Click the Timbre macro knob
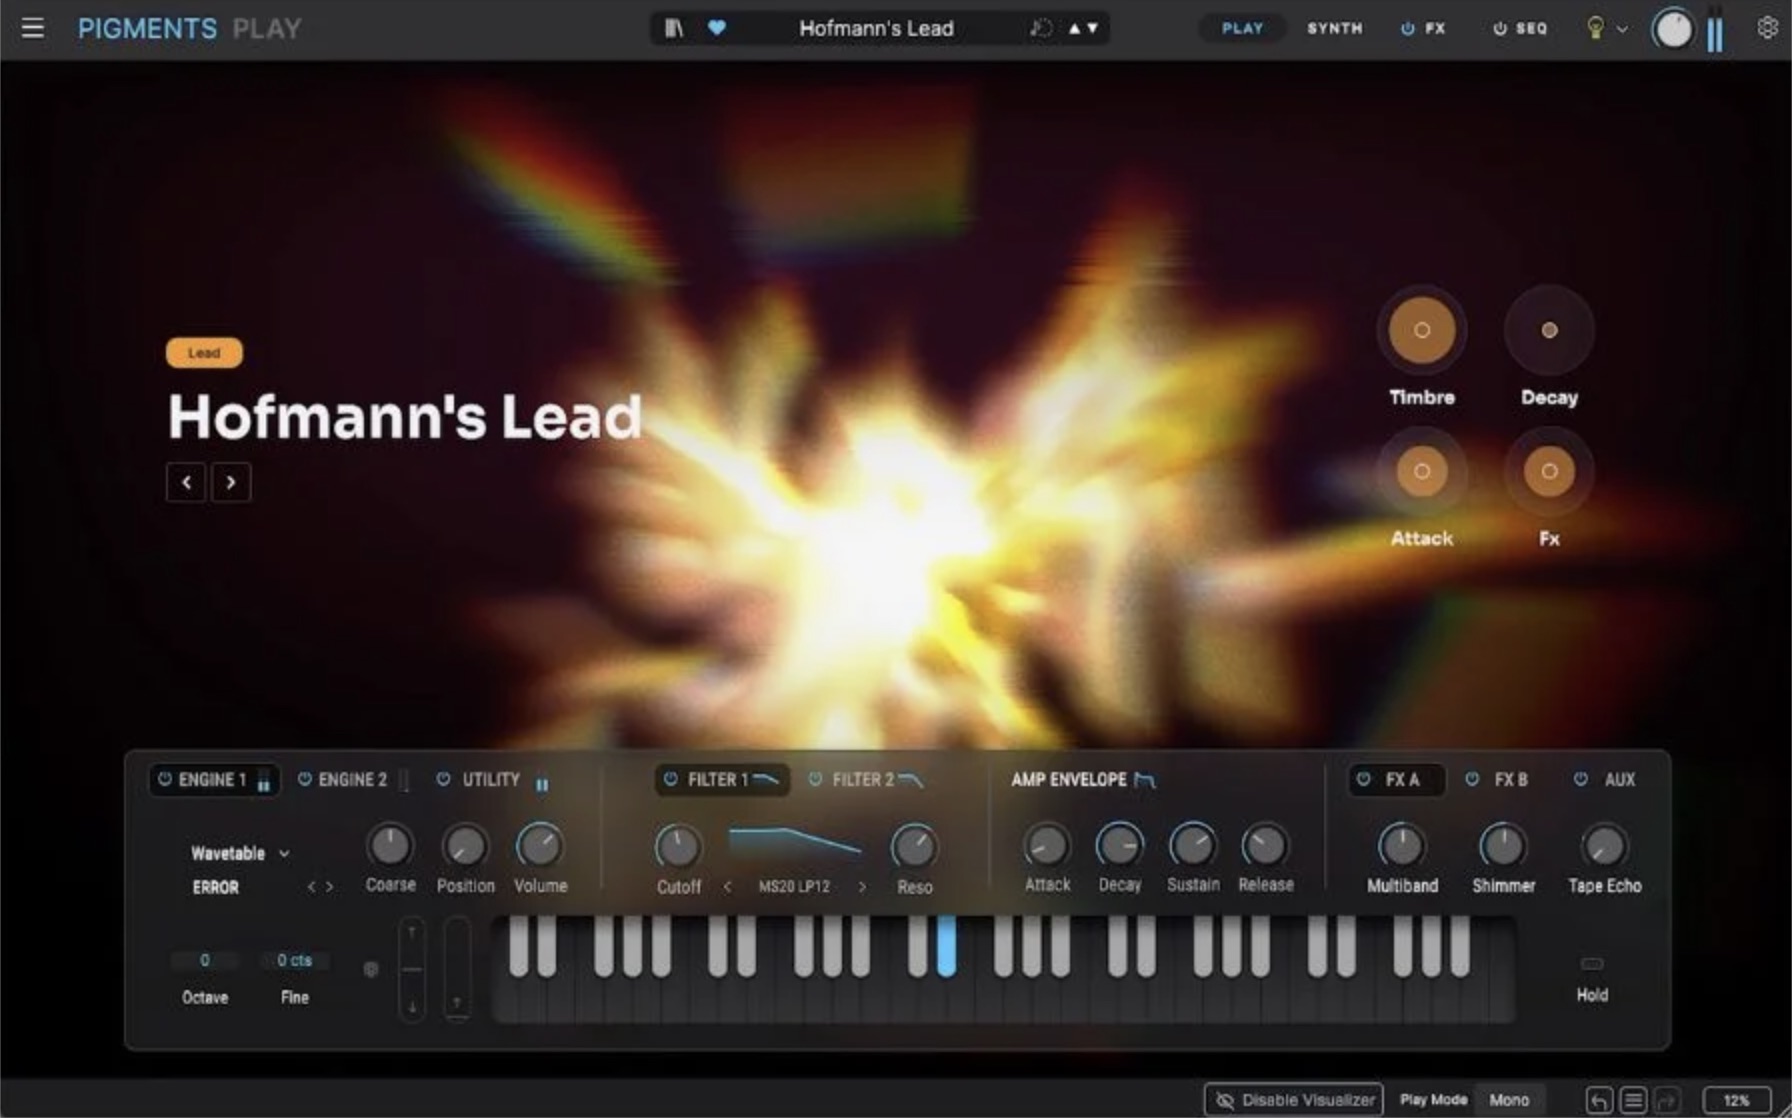The height and width of the screenshot is (1118, 1792). tap(1421, 330)
